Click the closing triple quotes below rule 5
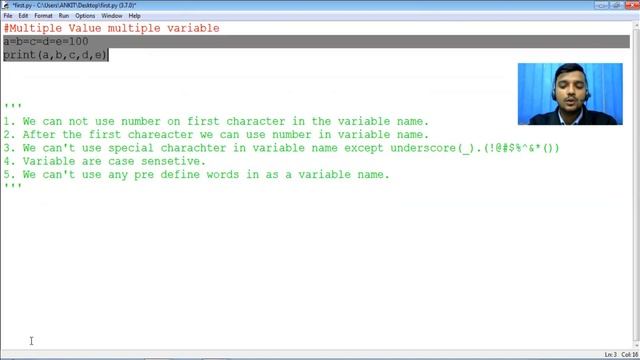Screen dimensions: 640x360 pyautogui.click(x=13, y=187)
